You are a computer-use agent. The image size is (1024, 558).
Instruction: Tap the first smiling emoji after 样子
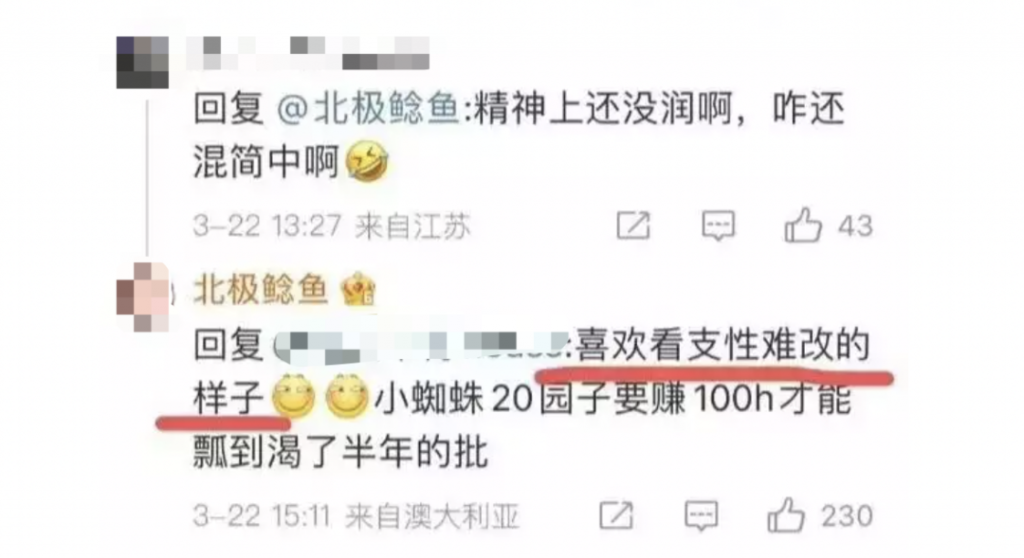tap(293, 396)
